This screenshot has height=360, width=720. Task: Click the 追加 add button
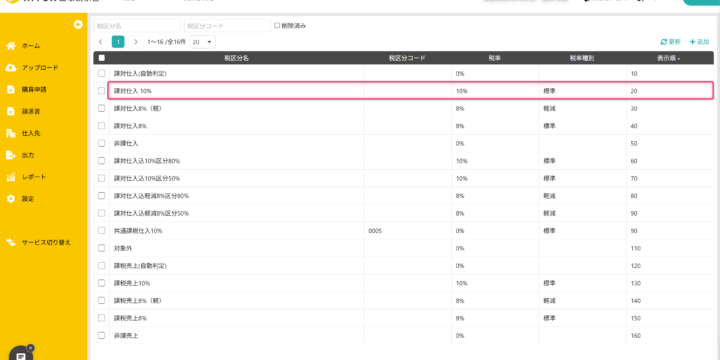(x=699, y=42)
